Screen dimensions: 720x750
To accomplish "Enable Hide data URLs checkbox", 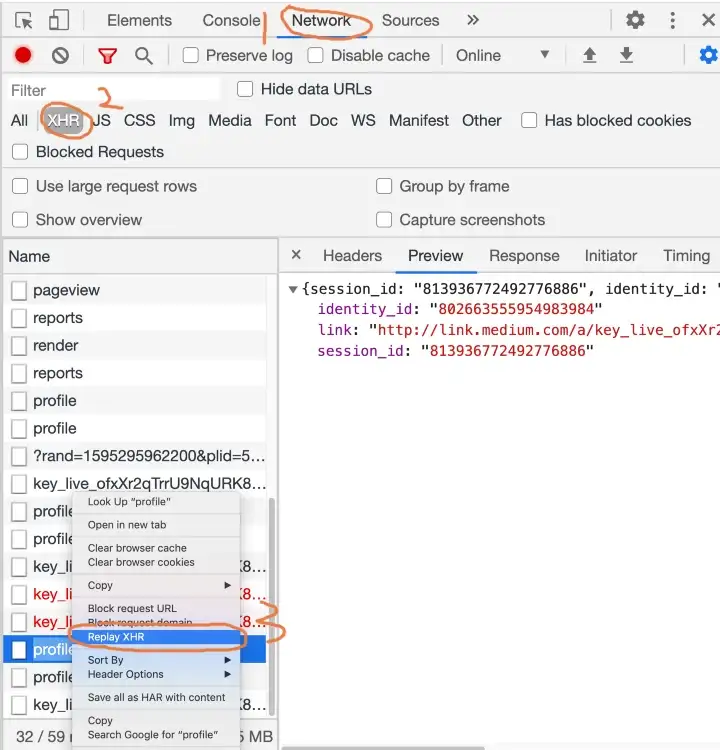I will pos(245,90).
